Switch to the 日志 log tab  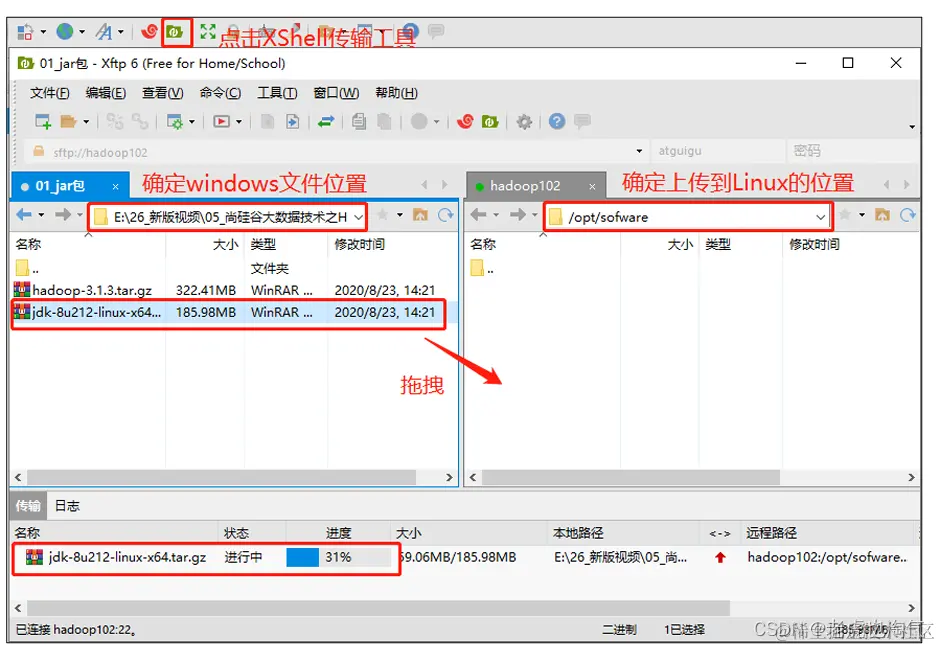tap(67, 506)
